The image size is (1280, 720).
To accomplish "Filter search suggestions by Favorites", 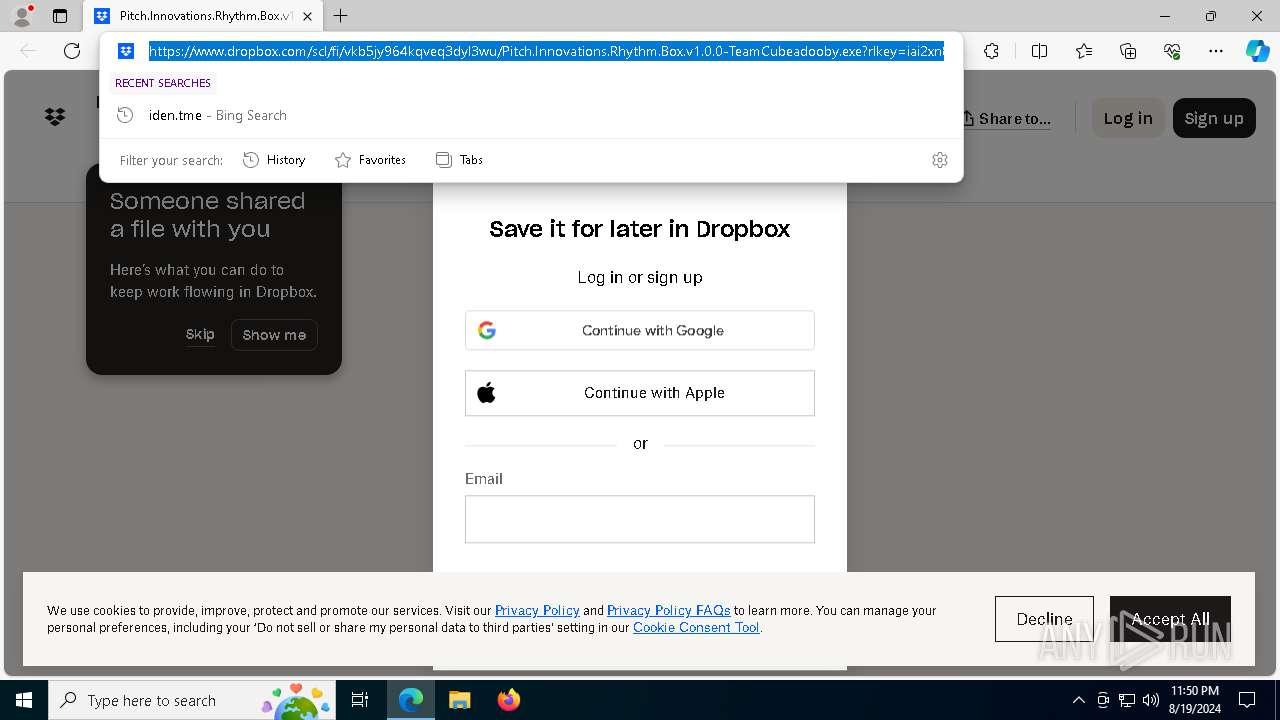I will tap(370, 160).
